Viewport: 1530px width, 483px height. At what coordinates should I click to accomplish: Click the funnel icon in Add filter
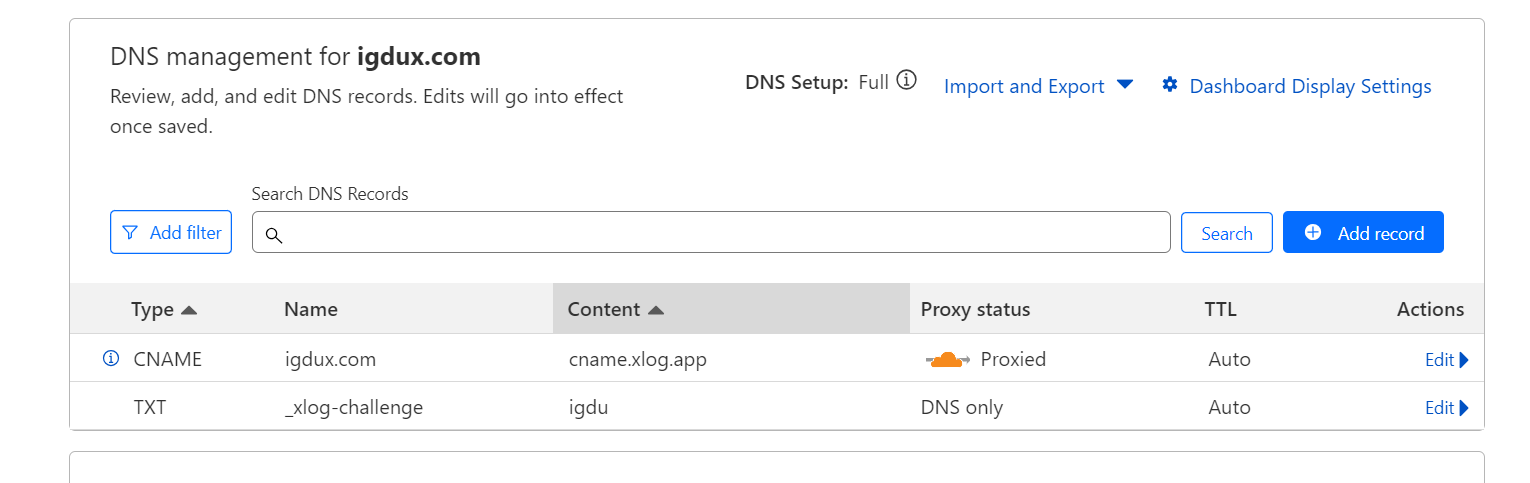point(130,233)
